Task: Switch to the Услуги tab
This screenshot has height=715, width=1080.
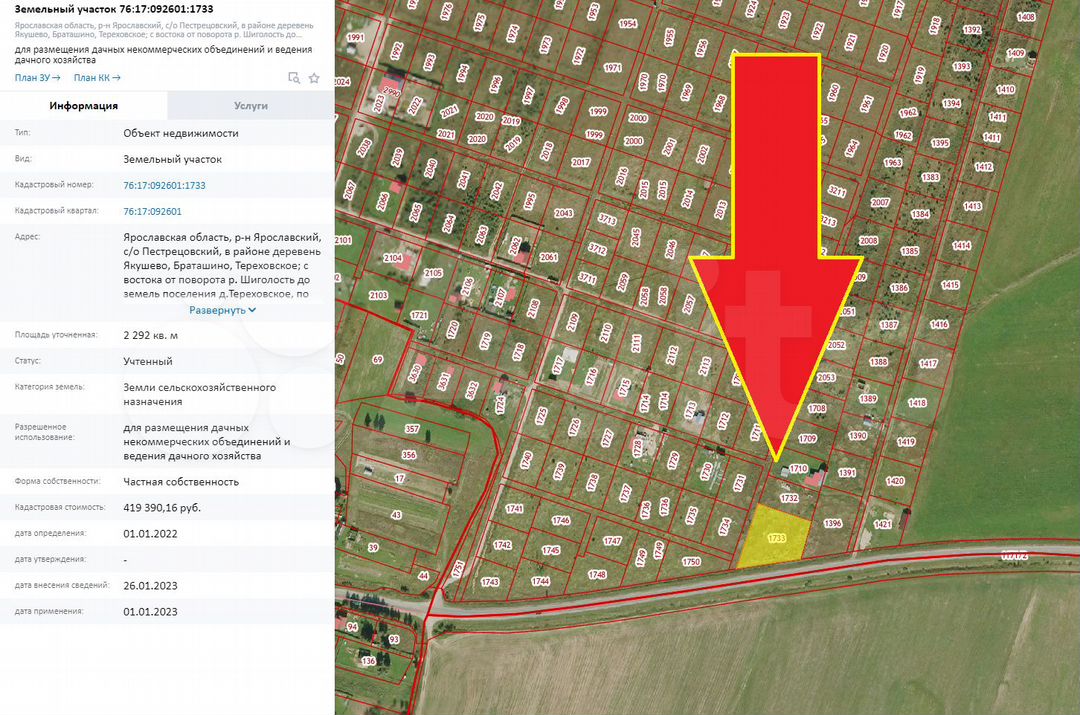Action: click(x=250, y=105)
